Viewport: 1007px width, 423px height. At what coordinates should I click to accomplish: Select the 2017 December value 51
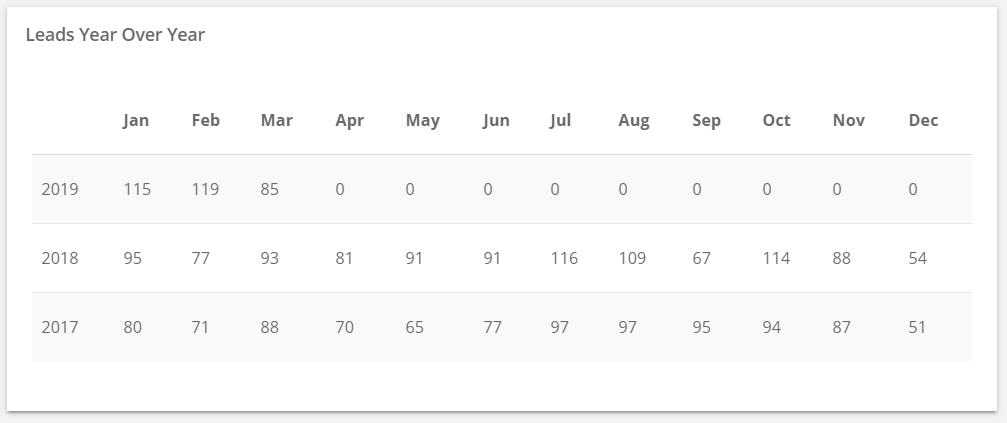[918, 327]
